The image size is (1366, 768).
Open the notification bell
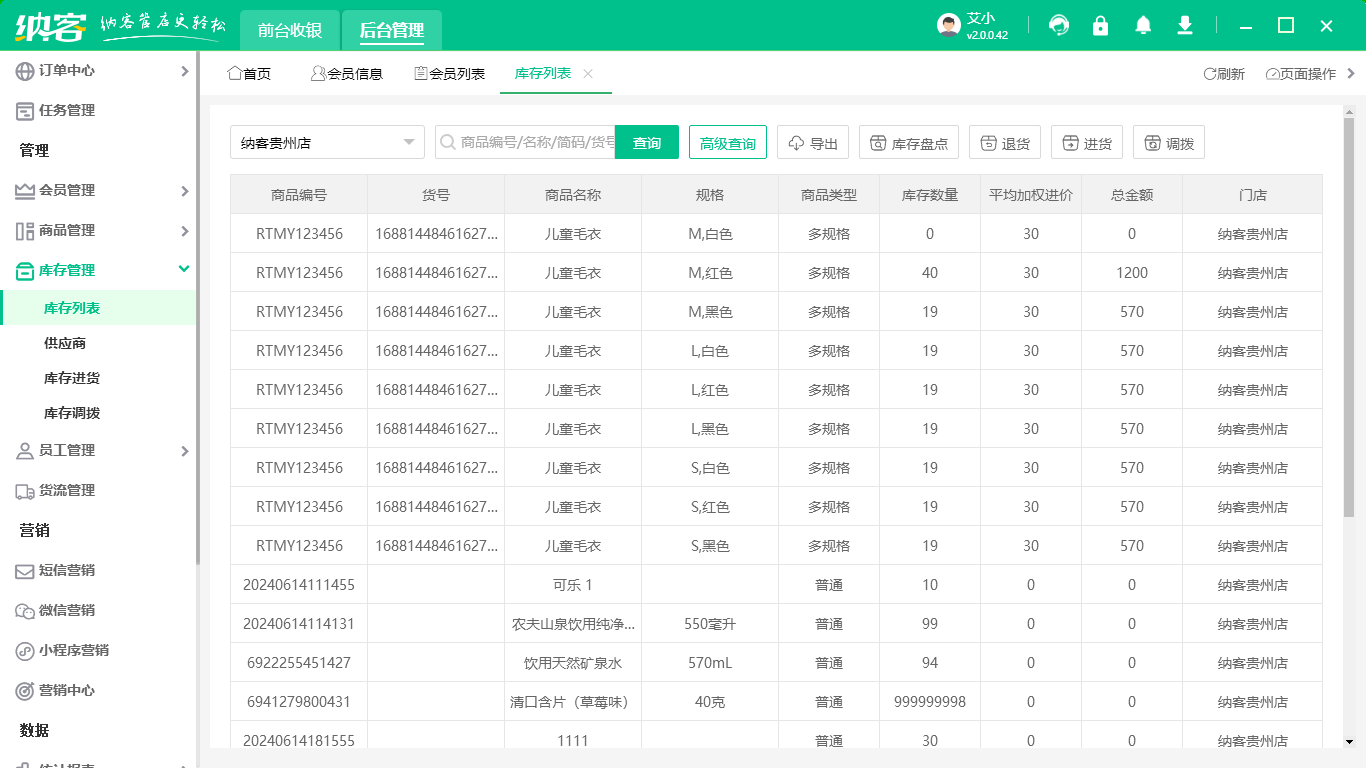coord(1143,26)
